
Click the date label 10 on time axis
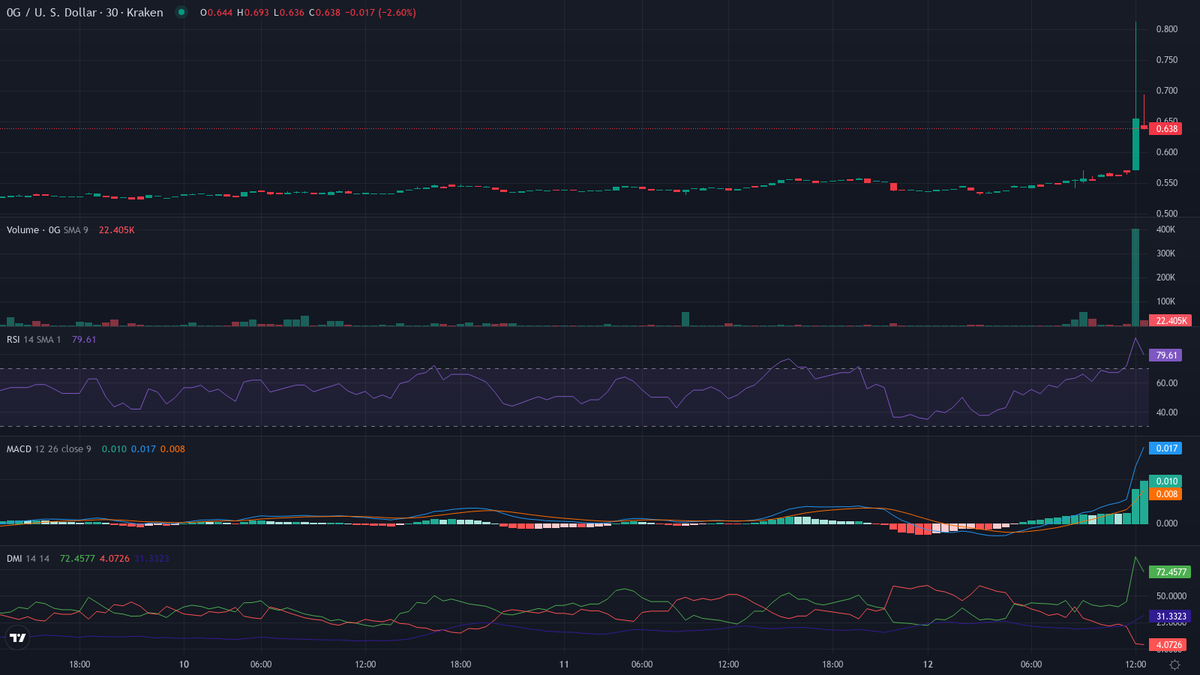click(184, 664)
